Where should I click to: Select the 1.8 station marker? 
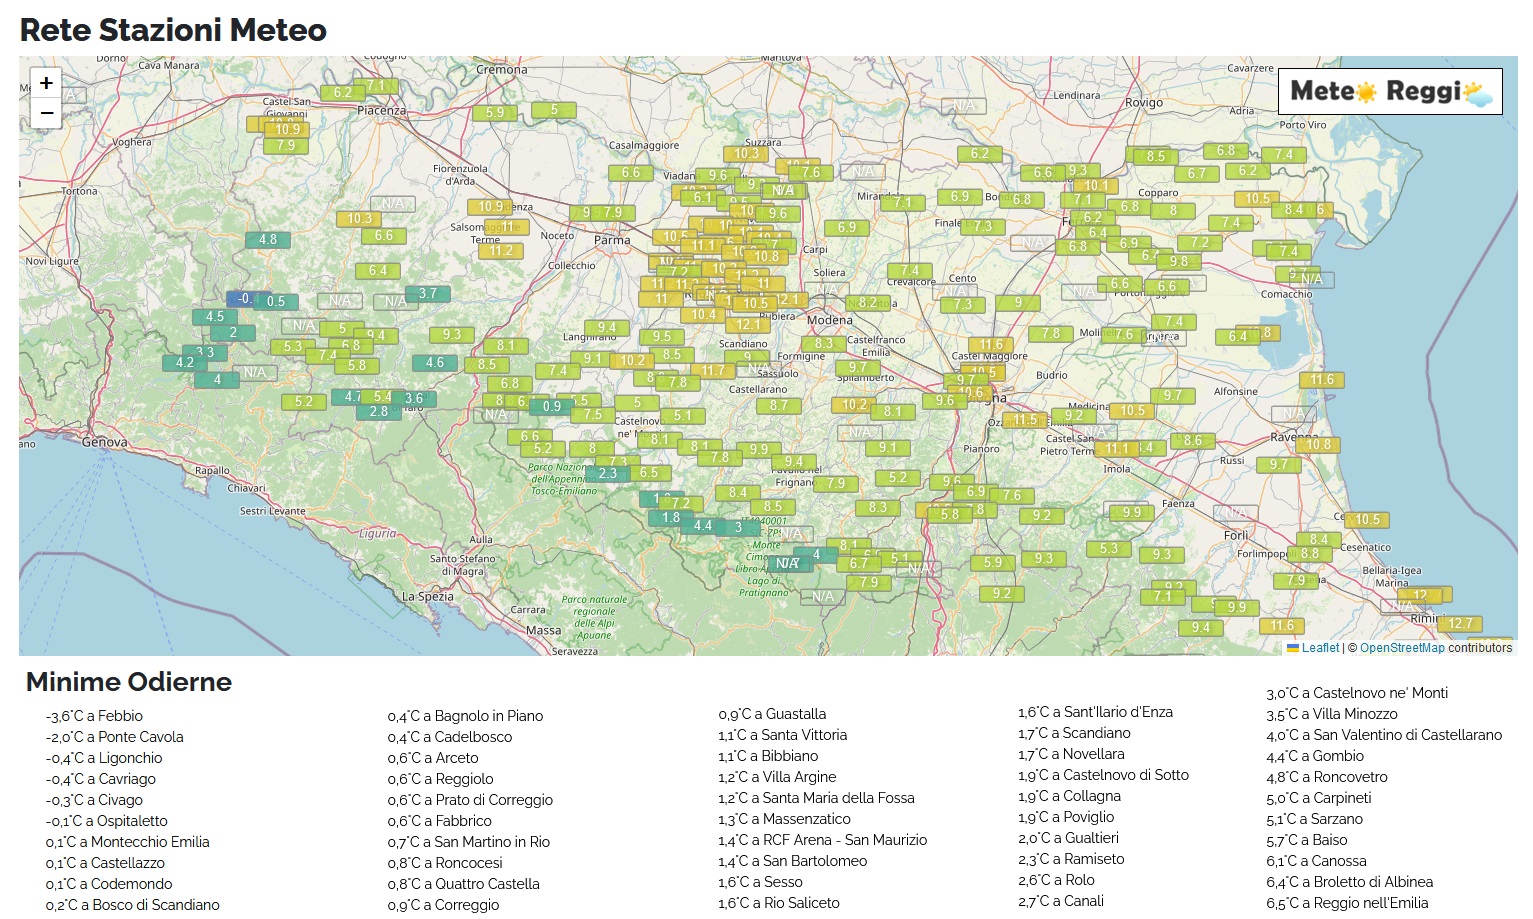(671, 518)
